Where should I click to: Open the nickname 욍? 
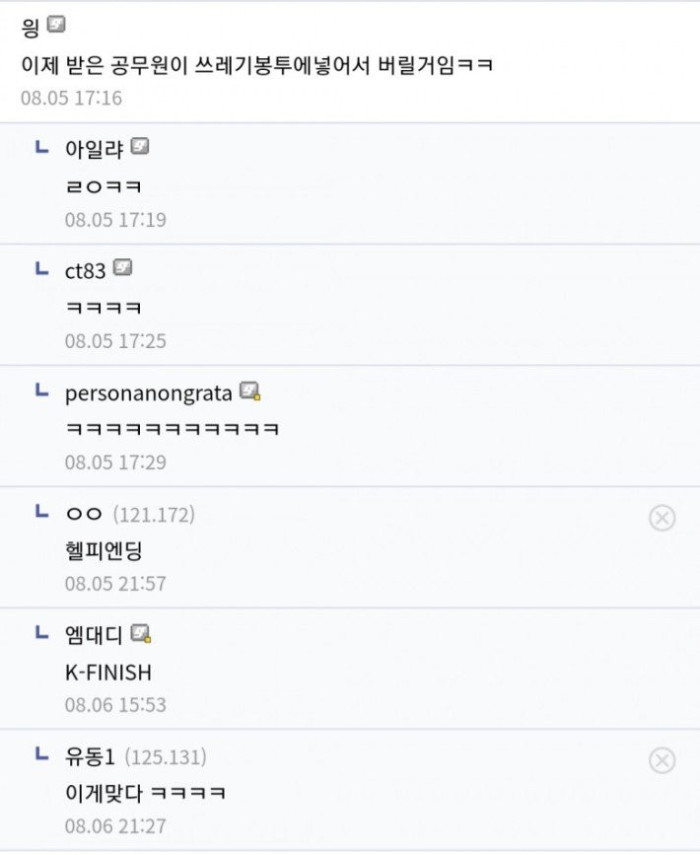tap(30, 27)
